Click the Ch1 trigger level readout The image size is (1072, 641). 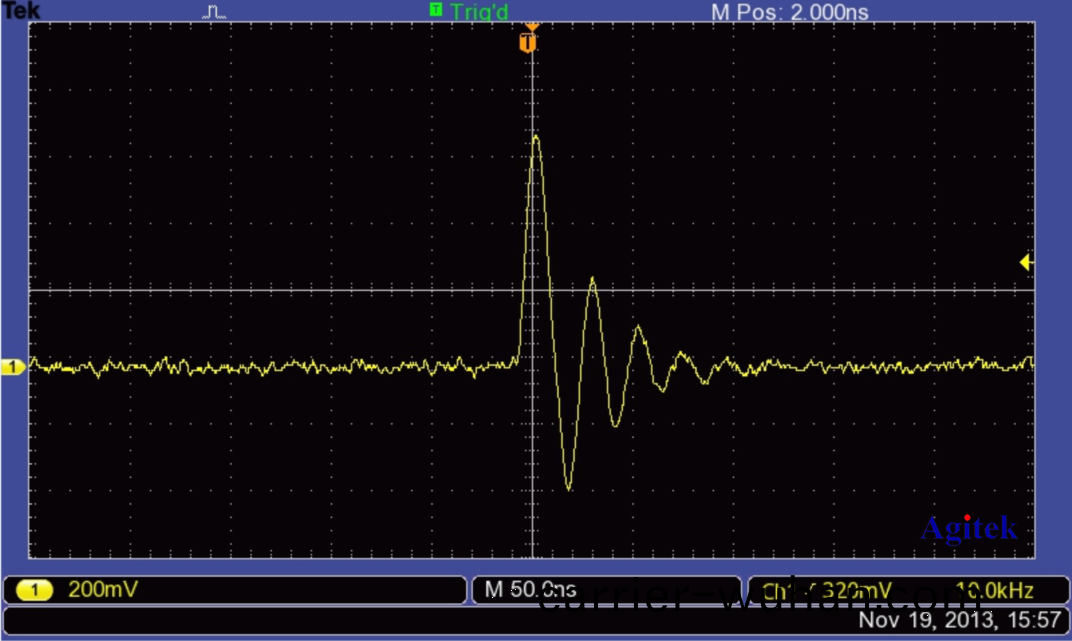click(820, 590)
